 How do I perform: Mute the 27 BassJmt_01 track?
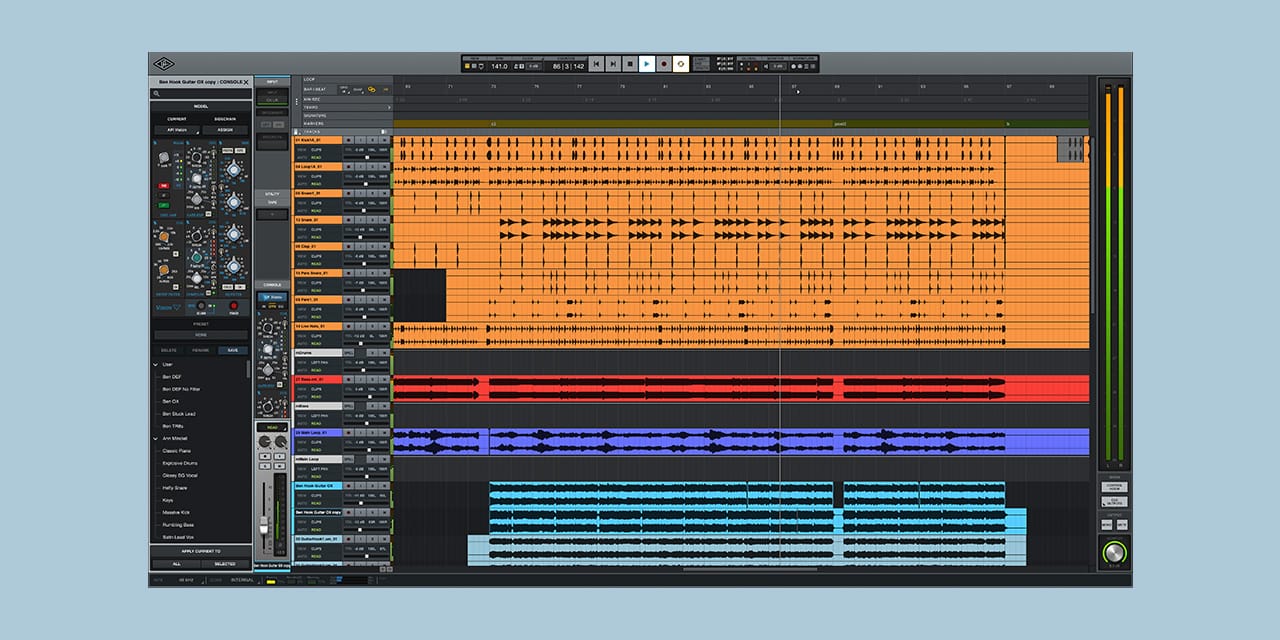[384, 379]
